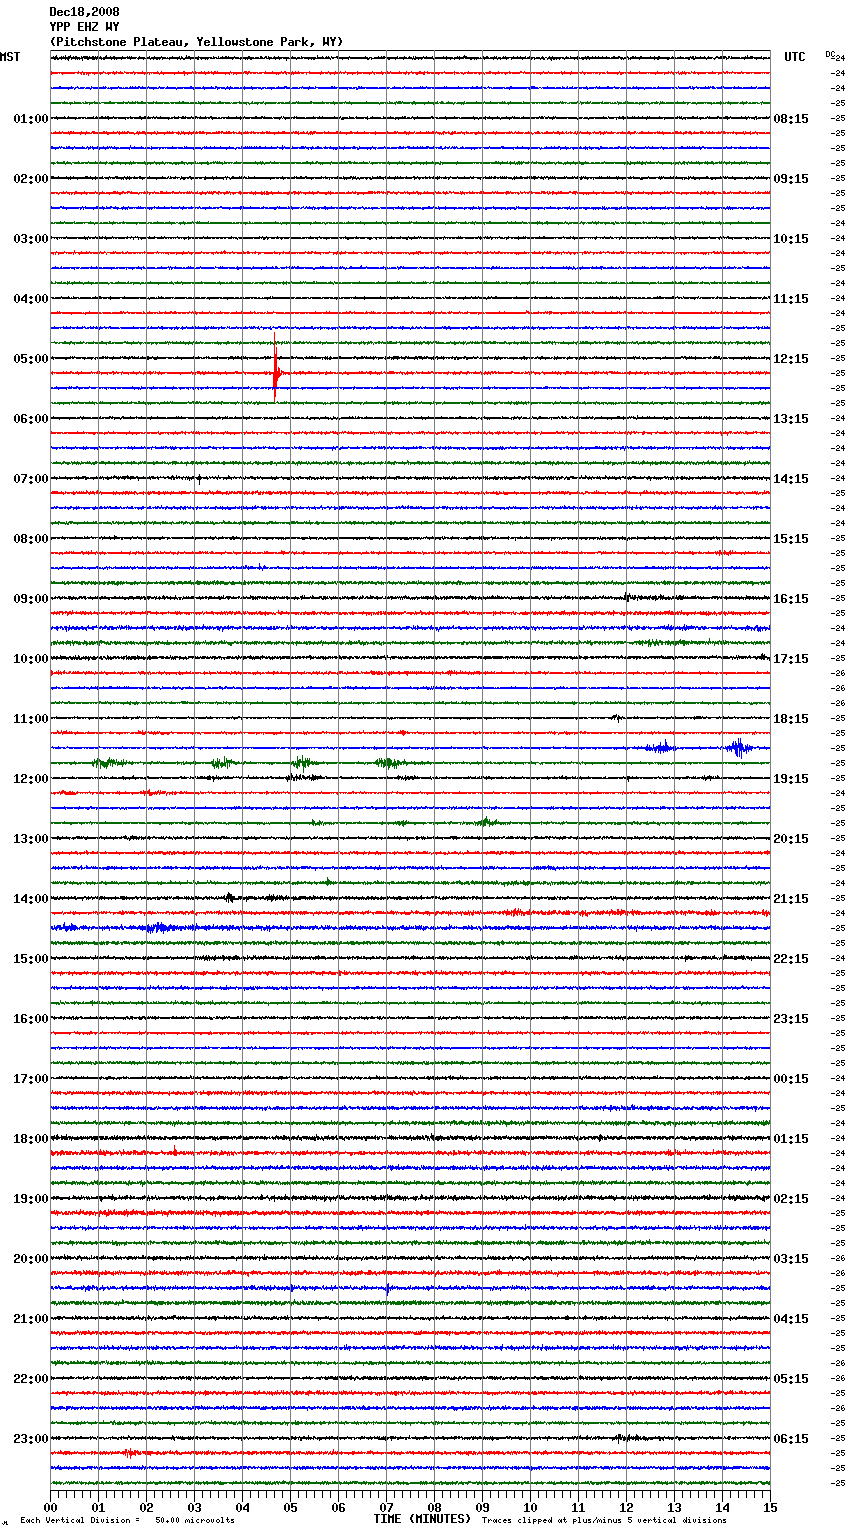
Task: Select the 19:00 MST row label
Action: coord(31,1199)
